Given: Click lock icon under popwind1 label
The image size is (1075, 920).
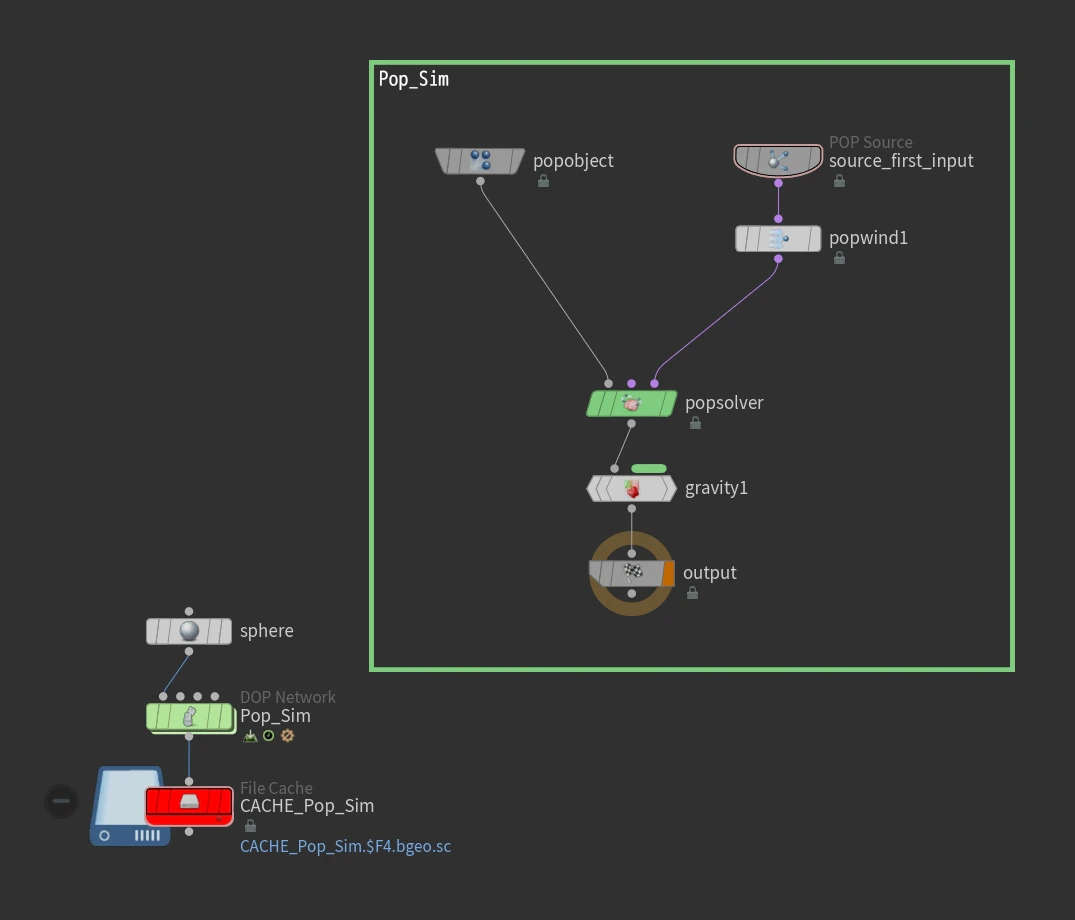Looking at the screenshot, I should click(x=839, y=258).
